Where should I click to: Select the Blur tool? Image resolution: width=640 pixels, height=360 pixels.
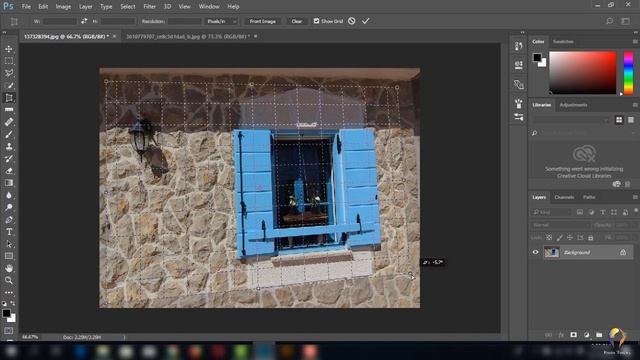9,195
